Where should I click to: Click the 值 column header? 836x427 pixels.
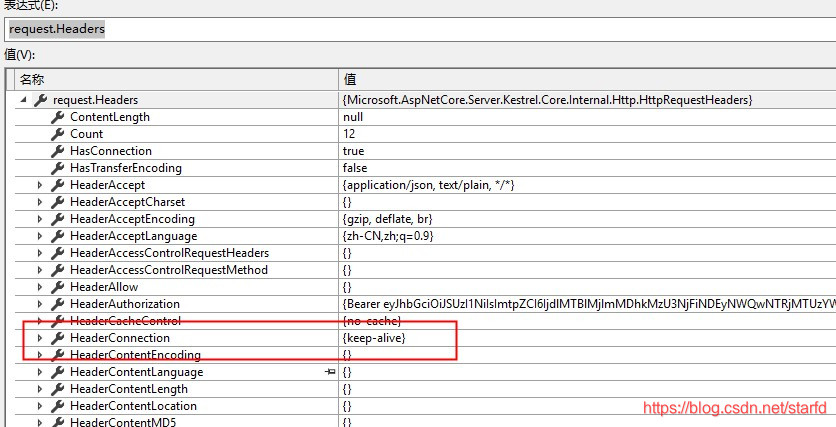coord(587,80)
